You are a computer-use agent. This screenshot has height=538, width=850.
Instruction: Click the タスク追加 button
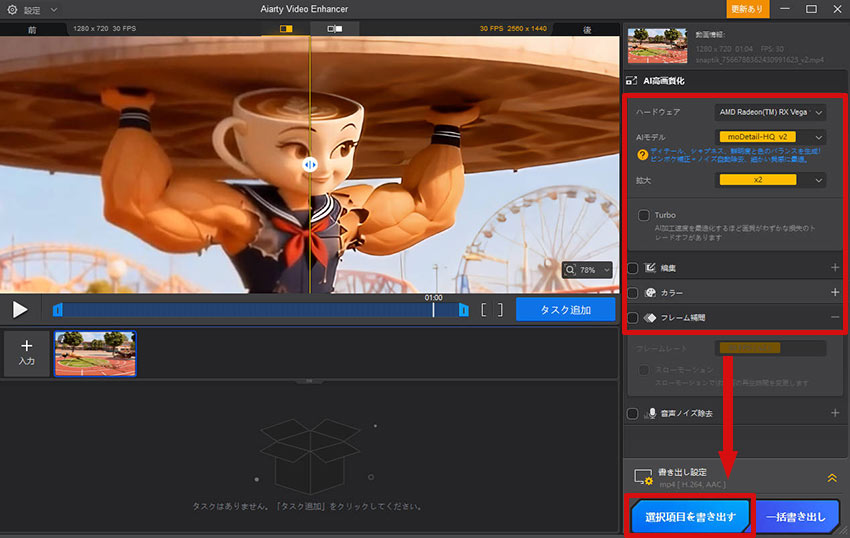(565, 310)
